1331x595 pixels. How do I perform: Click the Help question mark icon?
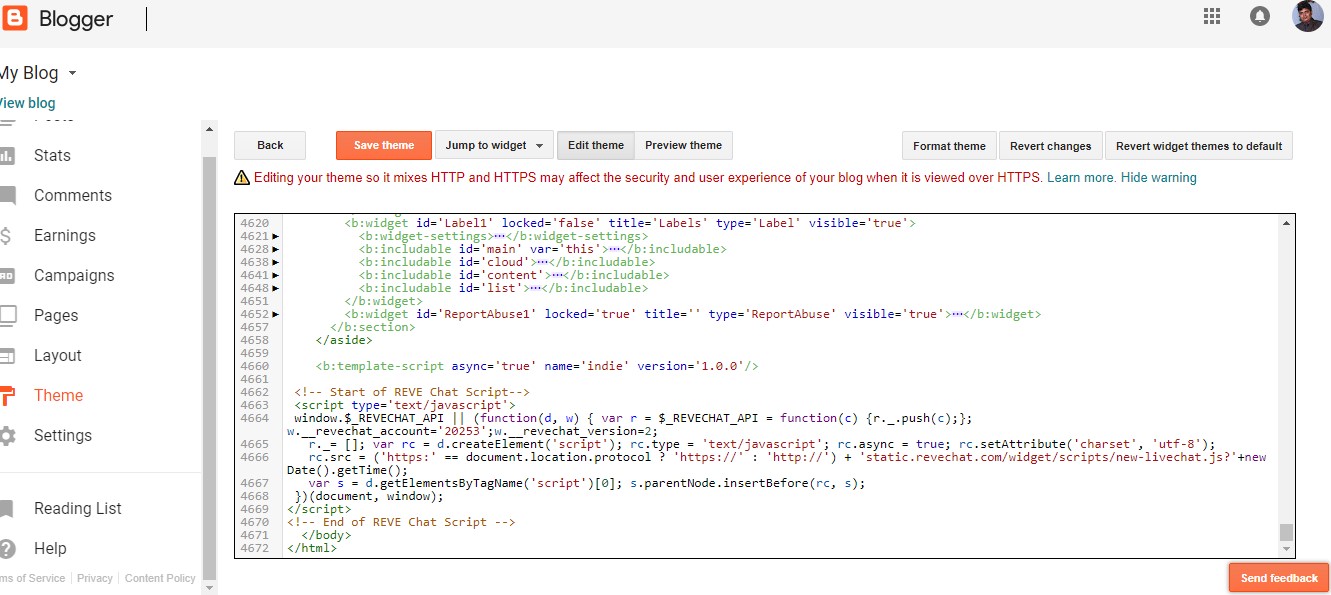tap(7, 549)
